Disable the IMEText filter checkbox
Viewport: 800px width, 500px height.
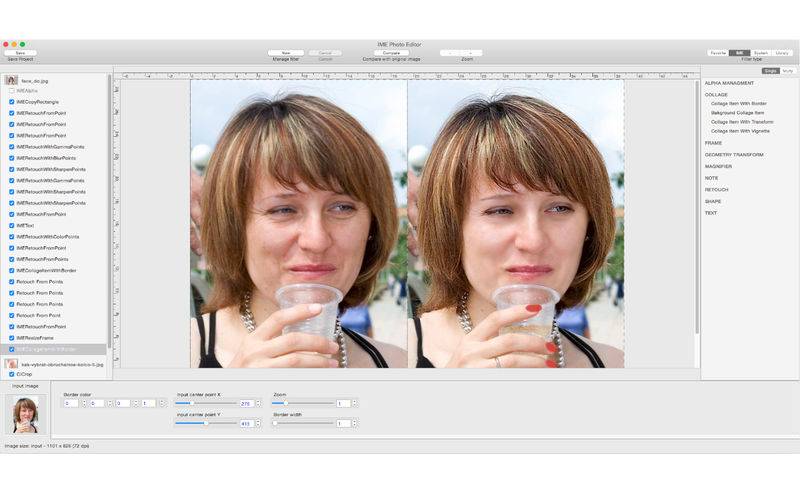[12, 226]
